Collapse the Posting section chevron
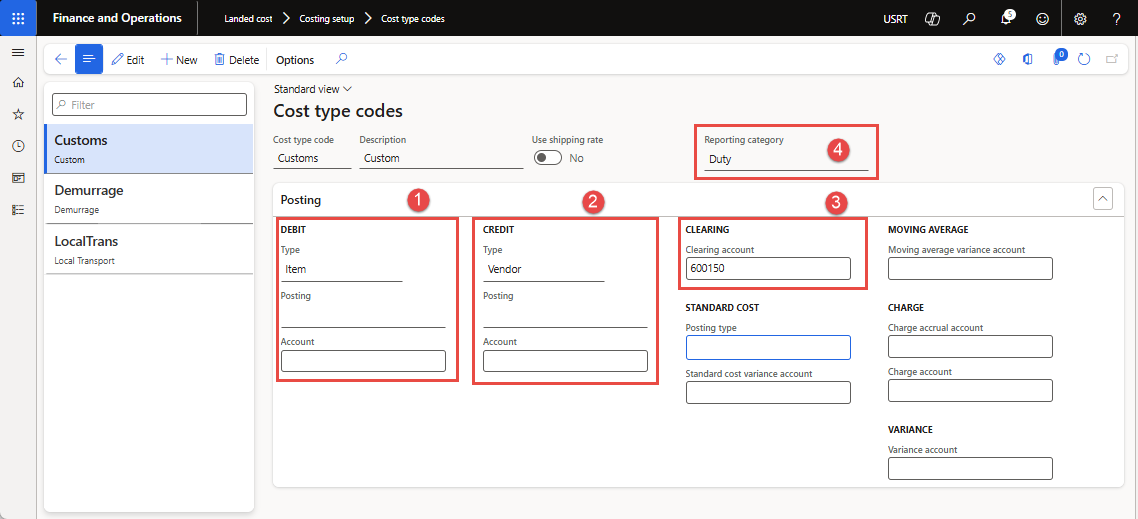This screenshot has width=1138, height=519. (x=1103, y=199)
